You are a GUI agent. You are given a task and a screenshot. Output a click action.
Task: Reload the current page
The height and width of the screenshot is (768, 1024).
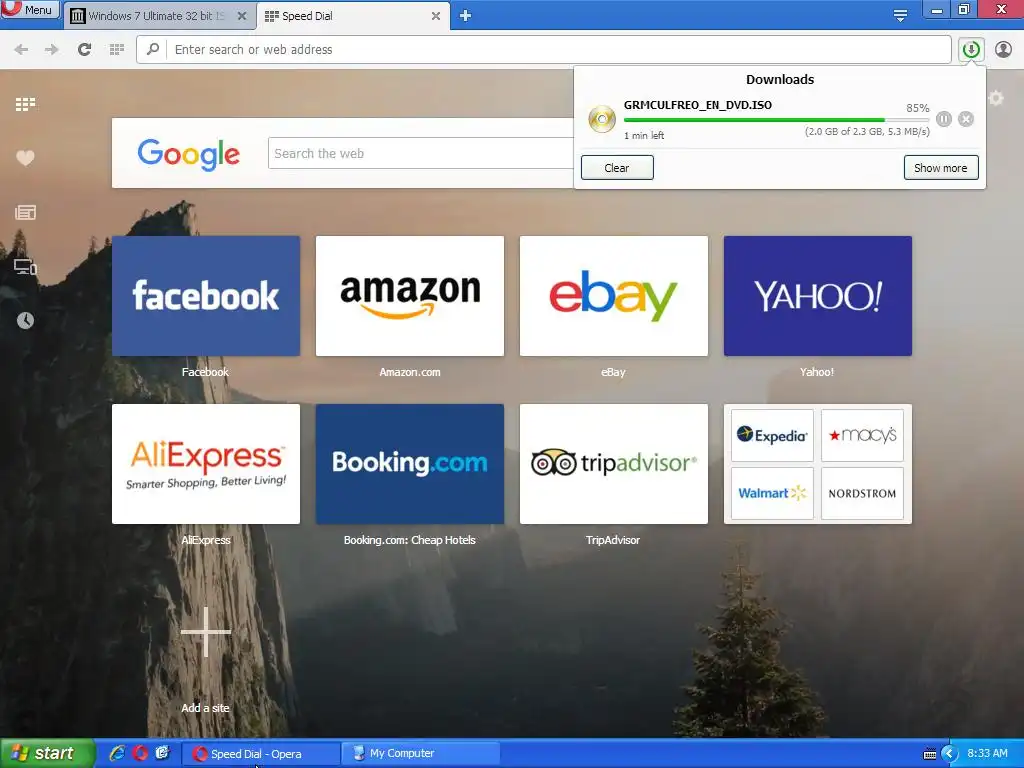coord(84,50)
